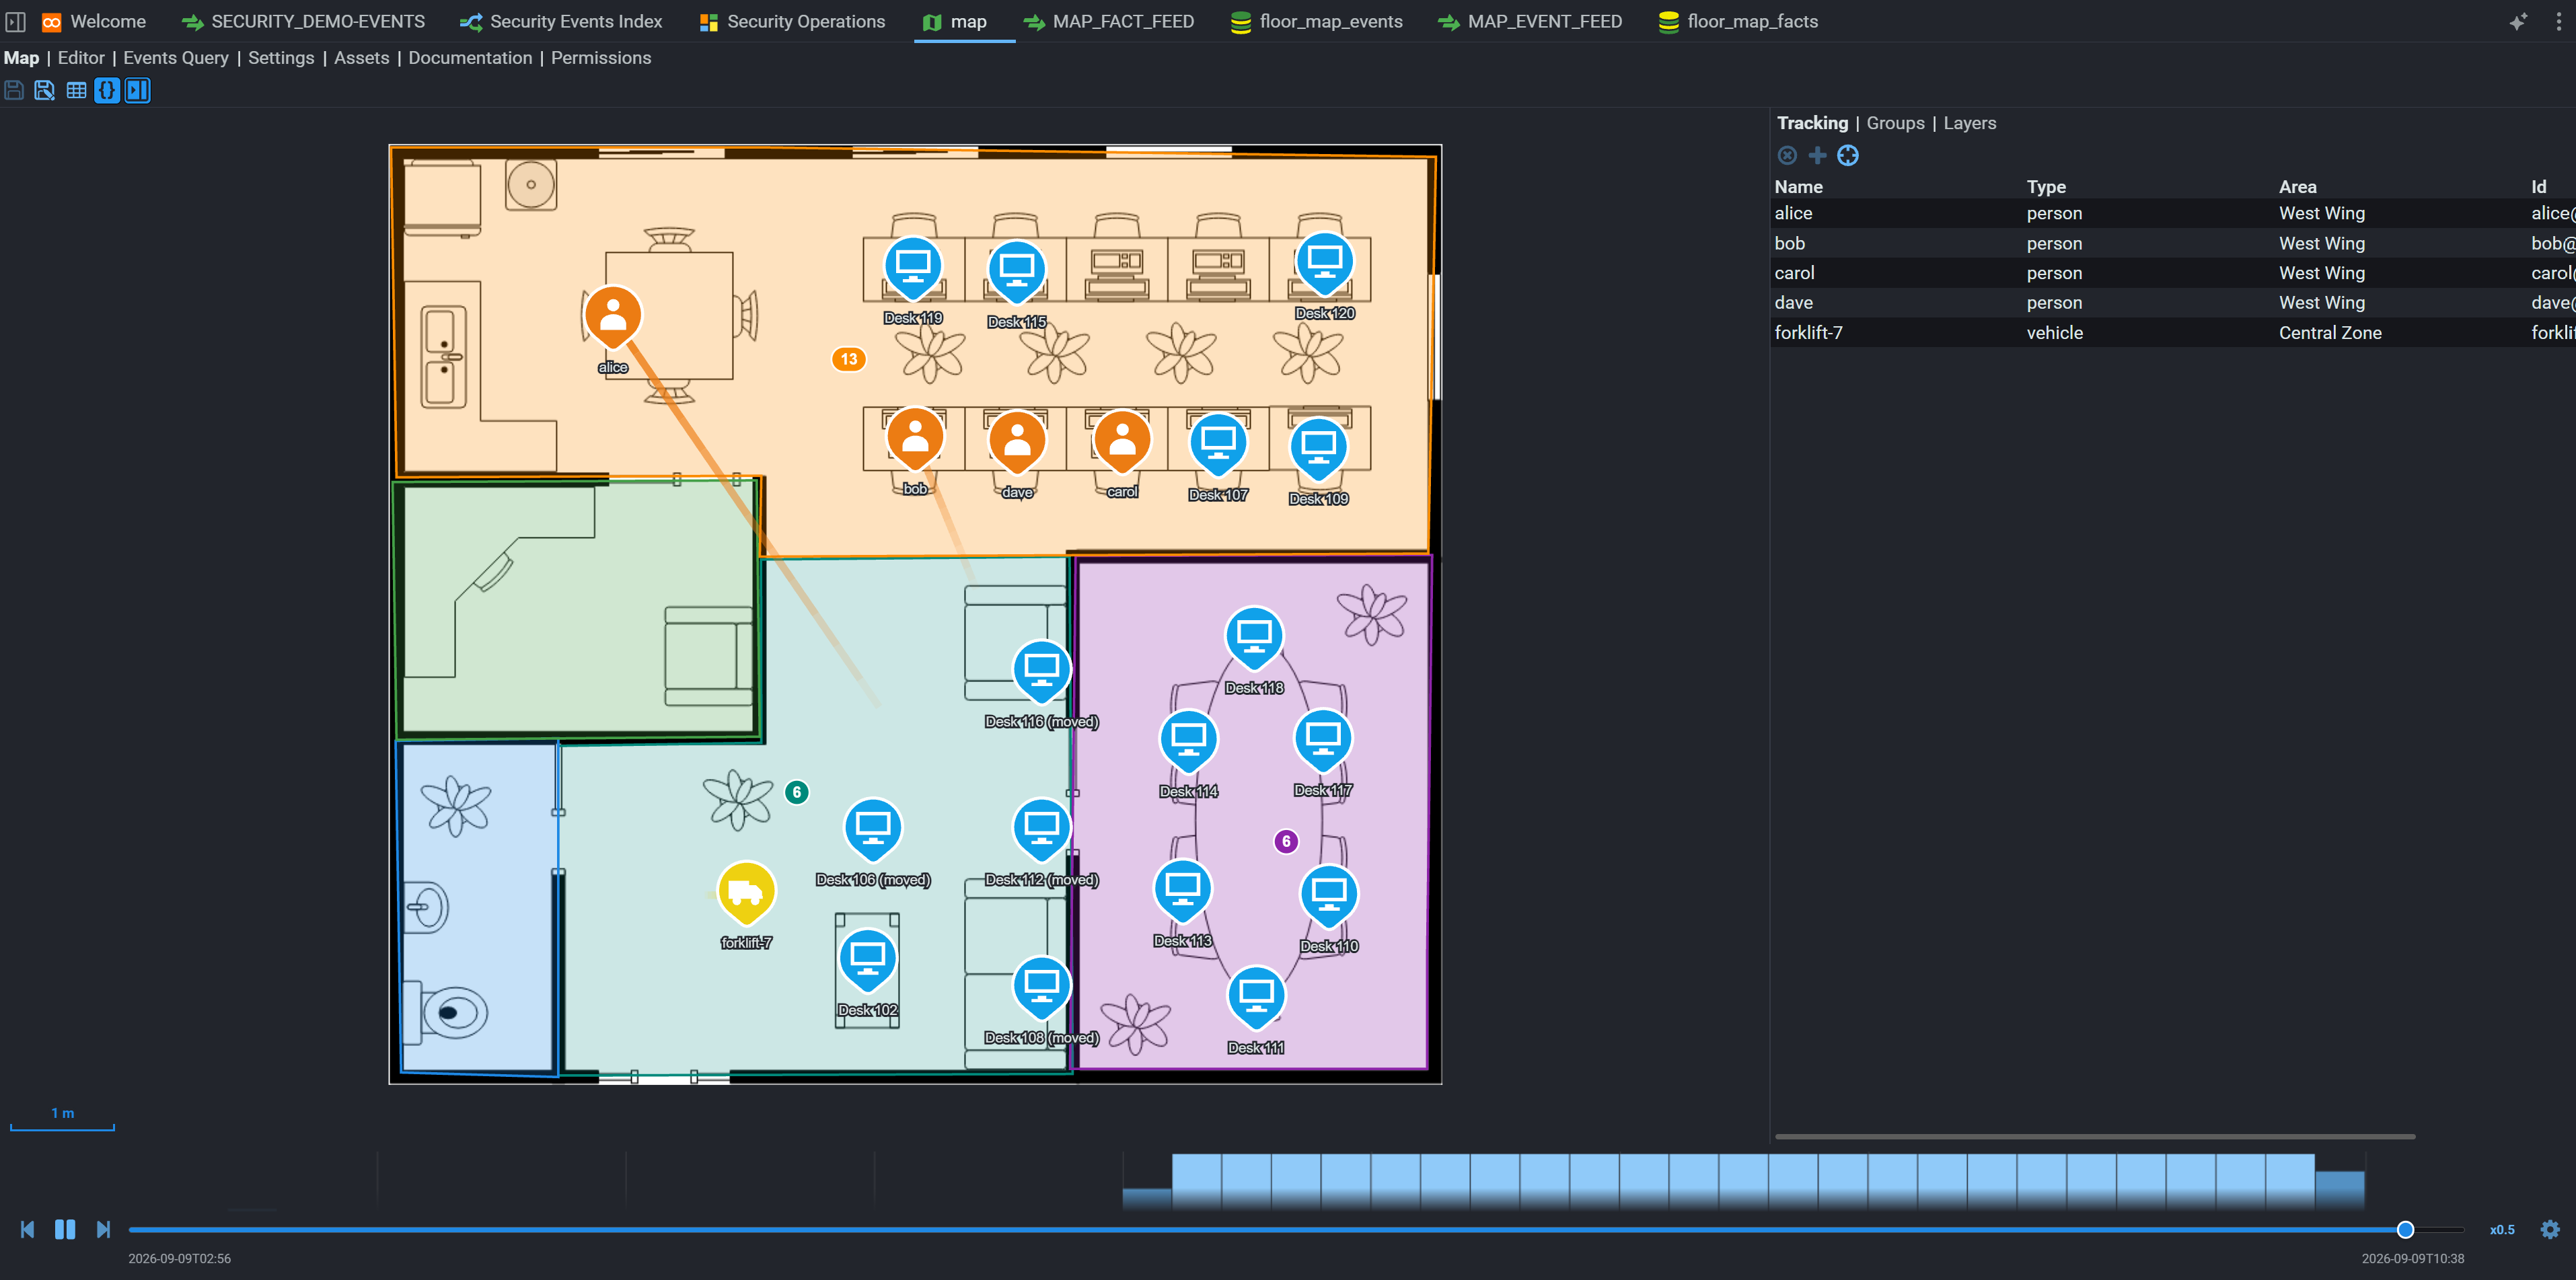Open the Assets section

361,58
